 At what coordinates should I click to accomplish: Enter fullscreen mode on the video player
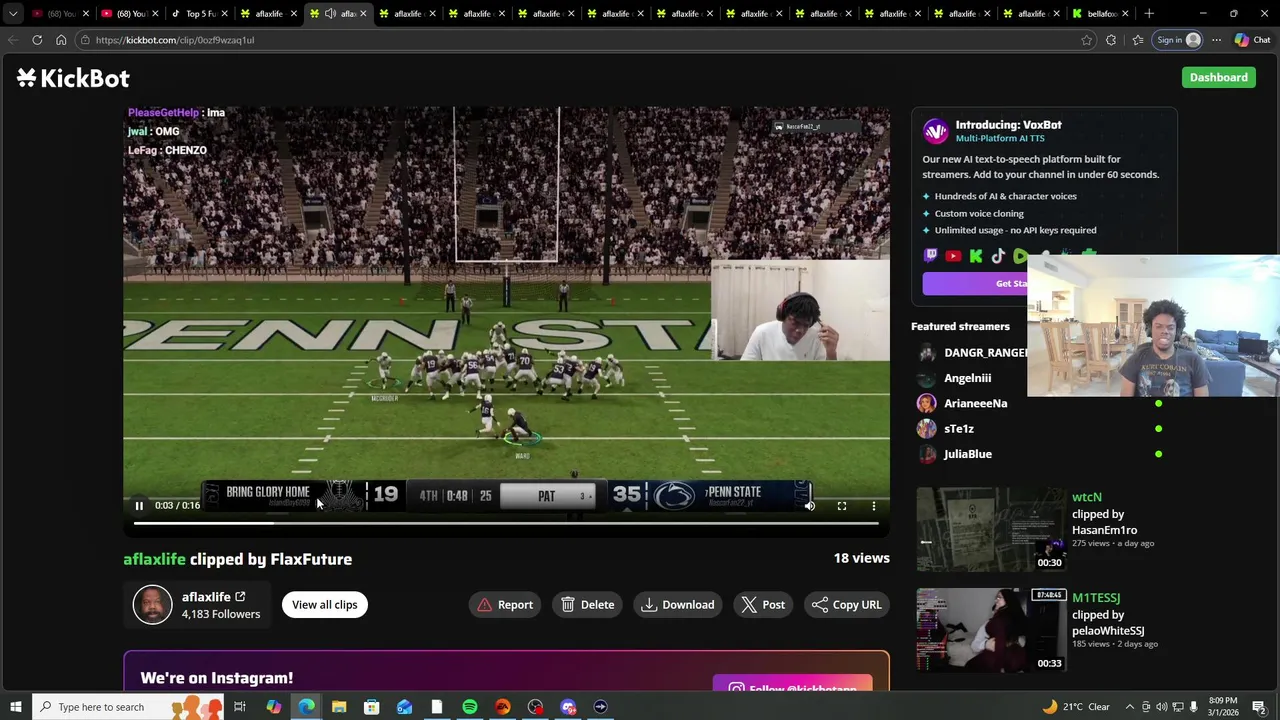click(x=842, y=506)
